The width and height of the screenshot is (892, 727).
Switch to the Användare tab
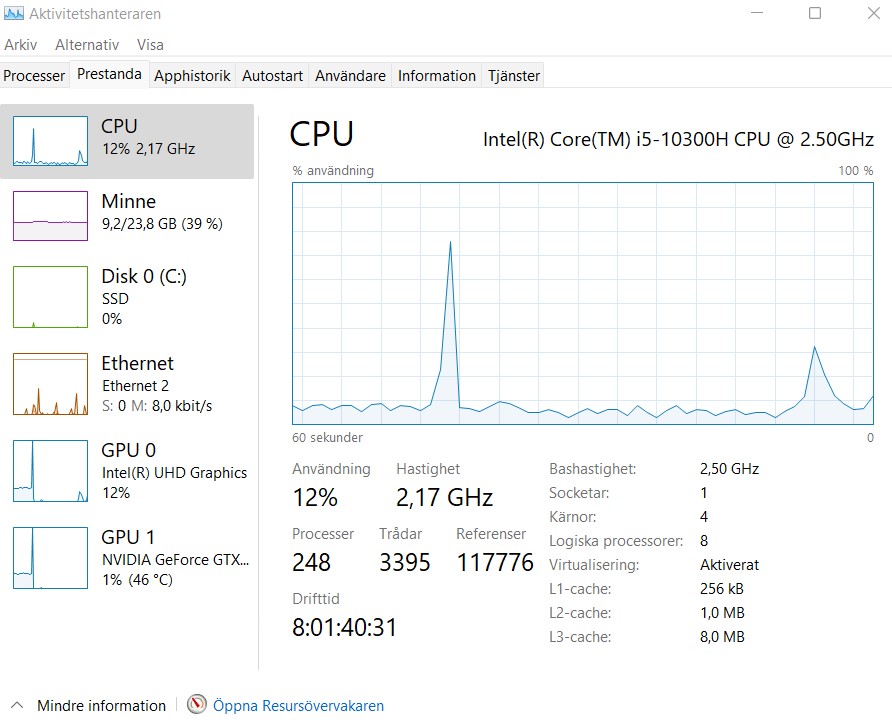(x=350, y=76)
